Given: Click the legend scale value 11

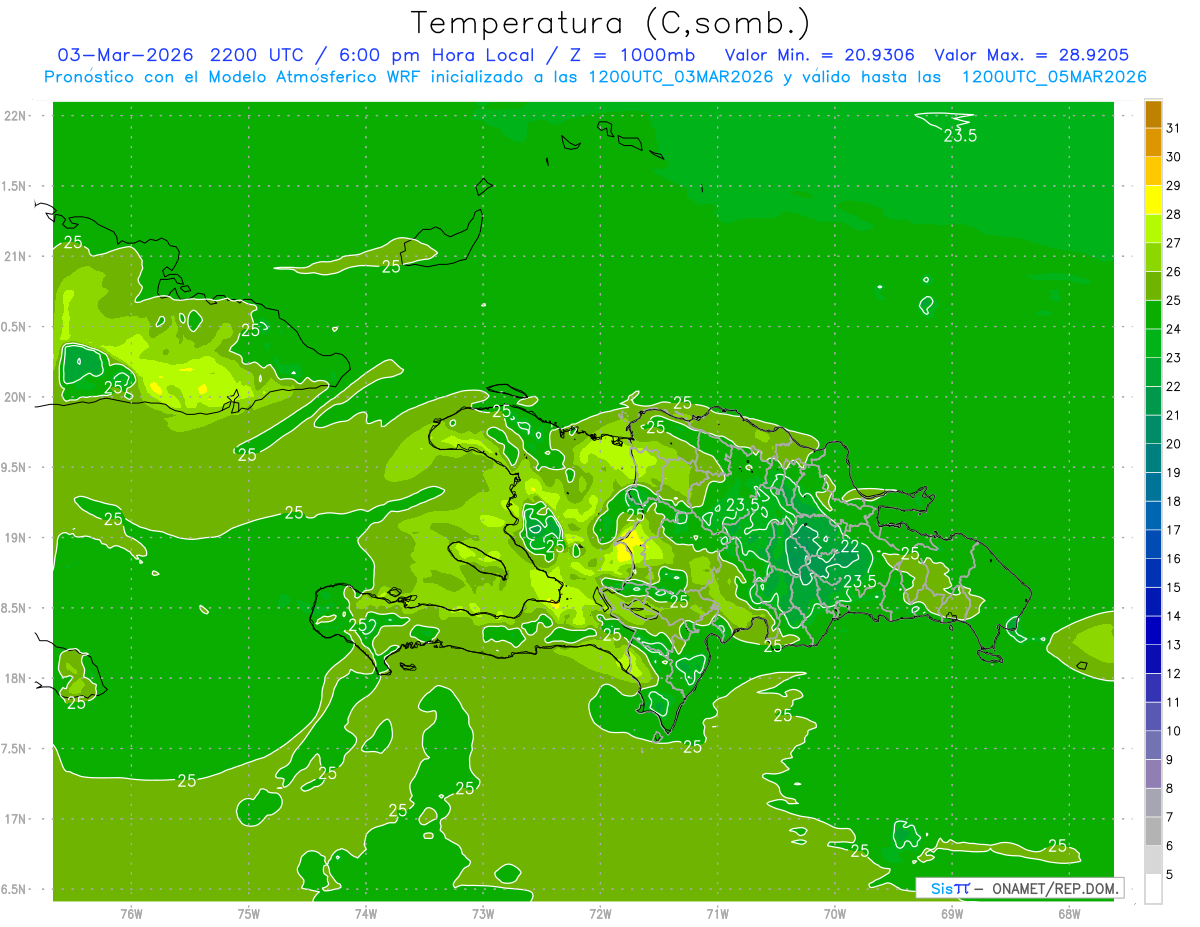Looking at the screenshot, I should point(1173,702).
